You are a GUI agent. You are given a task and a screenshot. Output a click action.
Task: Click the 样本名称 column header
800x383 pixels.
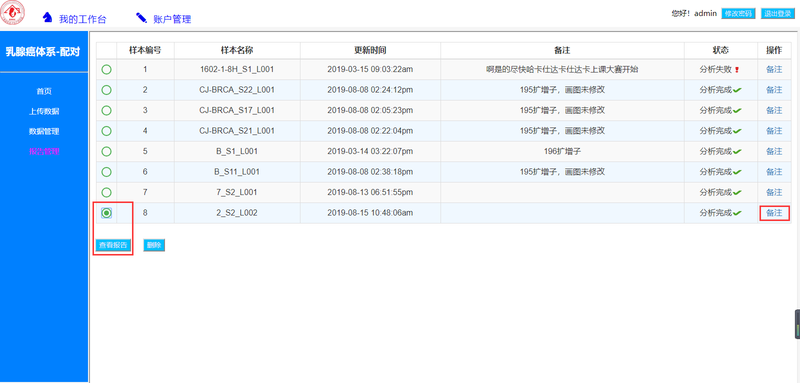[x=237, y=50]
